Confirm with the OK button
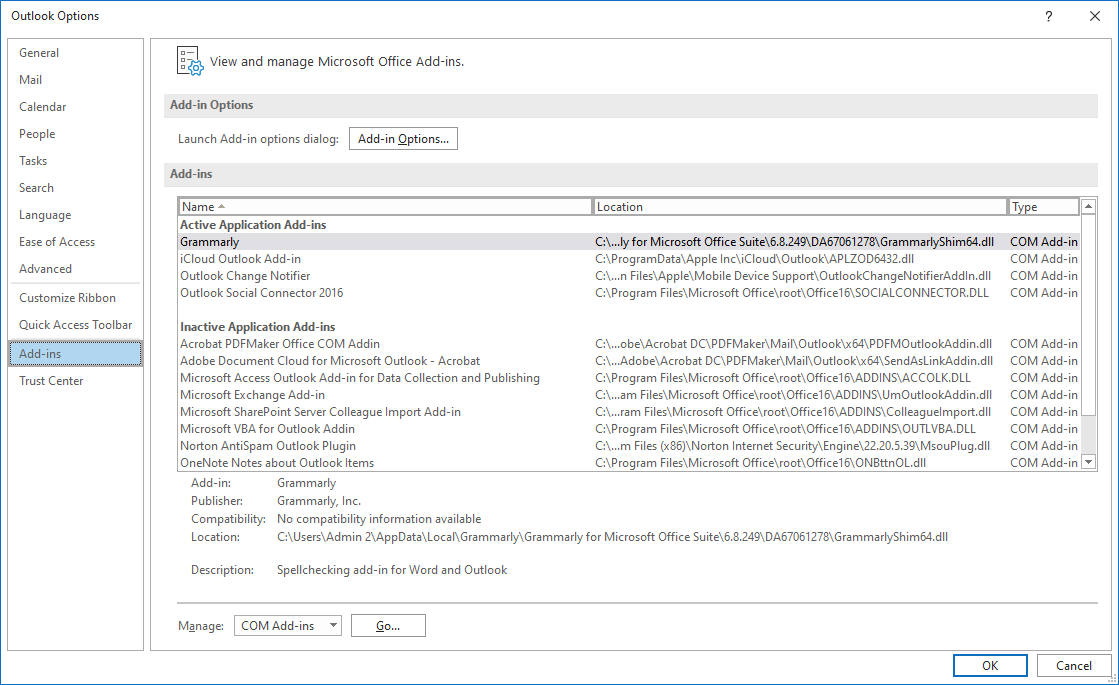1119x685 pixels. coord(990,666)
